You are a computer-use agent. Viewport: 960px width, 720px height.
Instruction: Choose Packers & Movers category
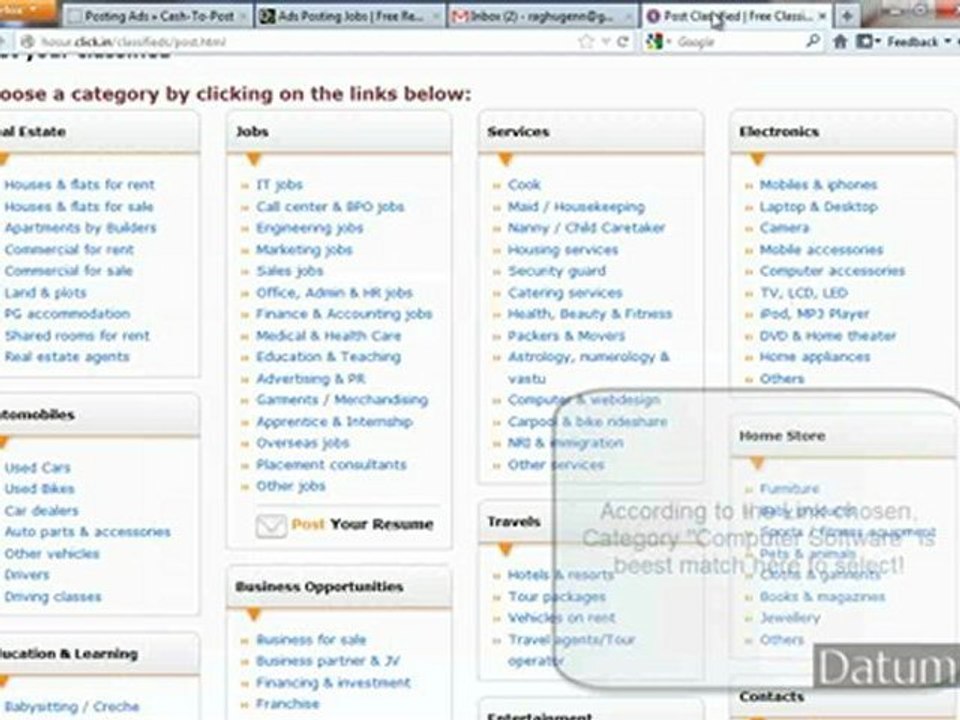click(x=566, y=336)
